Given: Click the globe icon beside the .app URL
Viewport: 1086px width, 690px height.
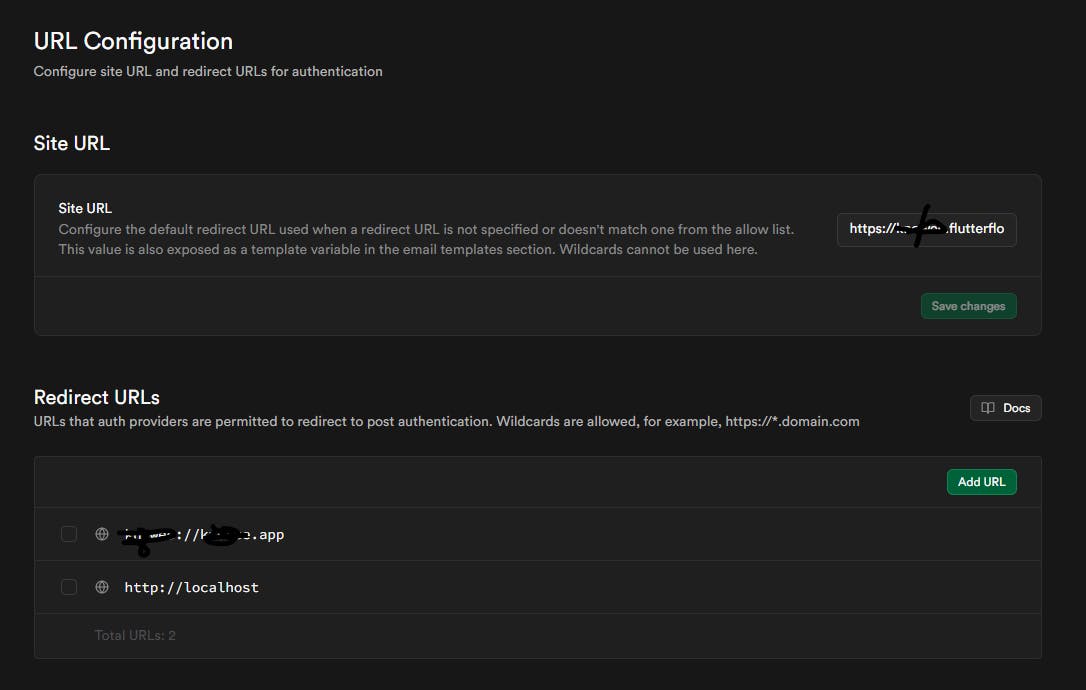Looking at the screenshot, I should coord(101,534).
